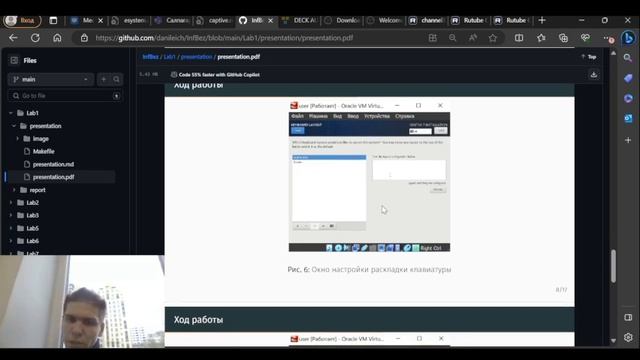Screen dimensions: 640x360
Task: Switch to the channel Rutube tab
Action: point(427,20)
